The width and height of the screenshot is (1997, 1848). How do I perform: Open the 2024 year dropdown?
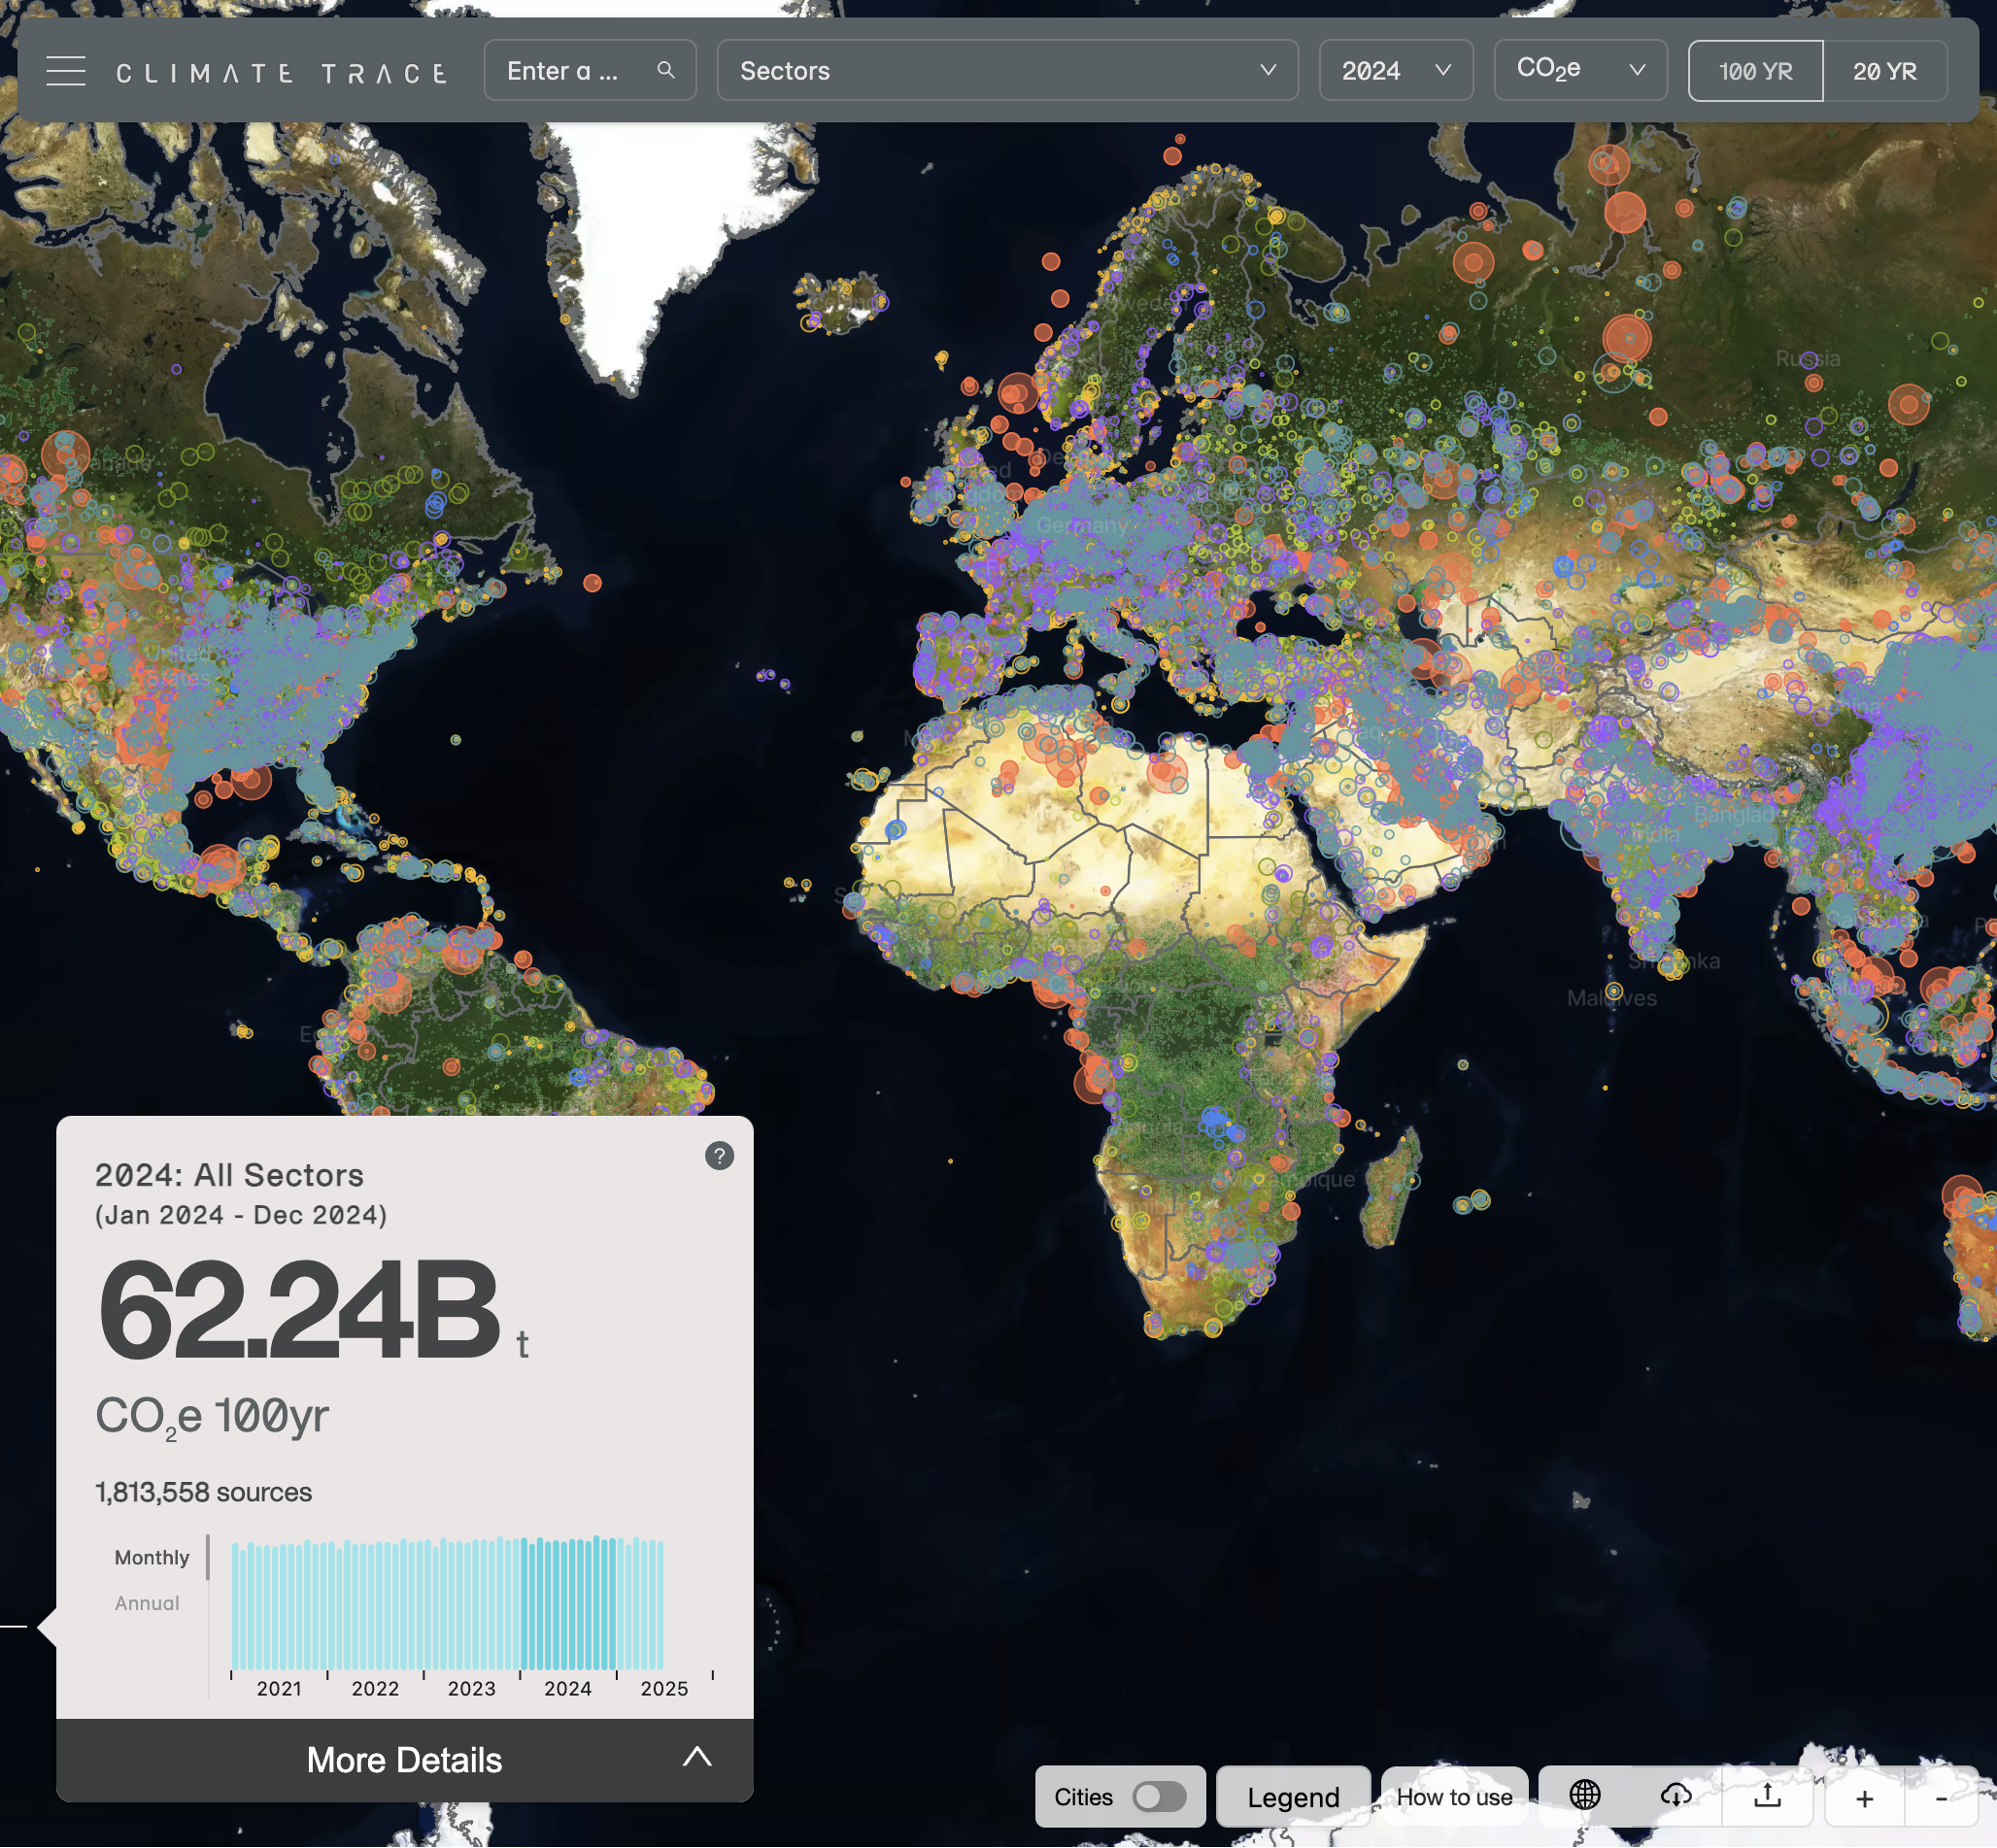1396,71
